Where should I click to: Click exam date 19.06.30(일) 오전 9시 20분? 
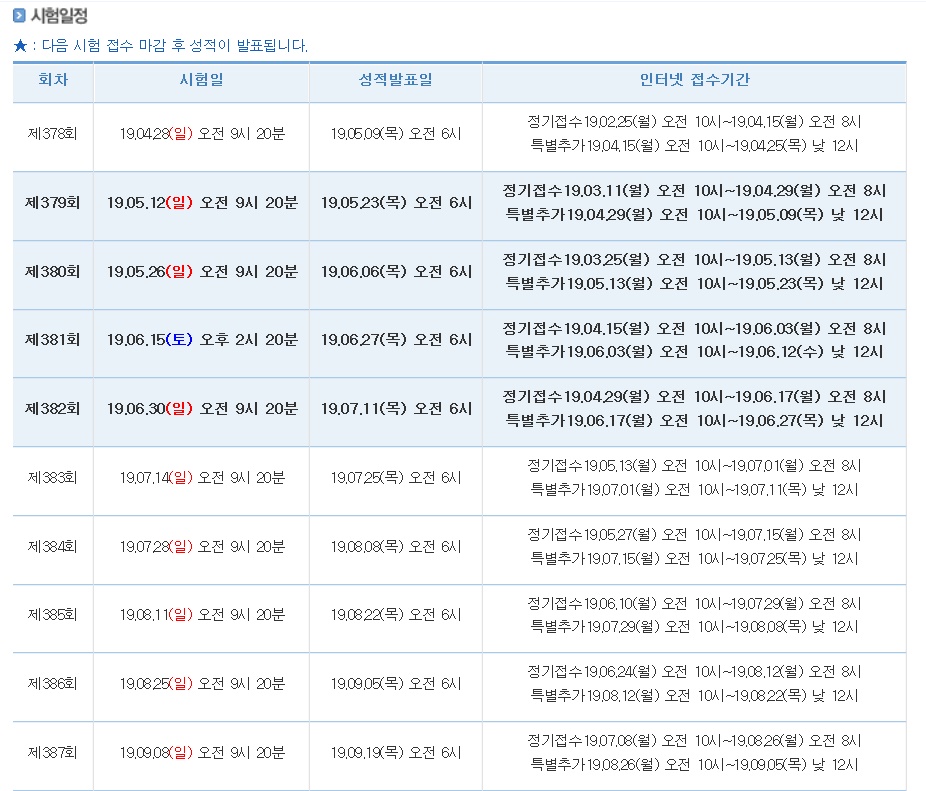click(x=203, y=409)
